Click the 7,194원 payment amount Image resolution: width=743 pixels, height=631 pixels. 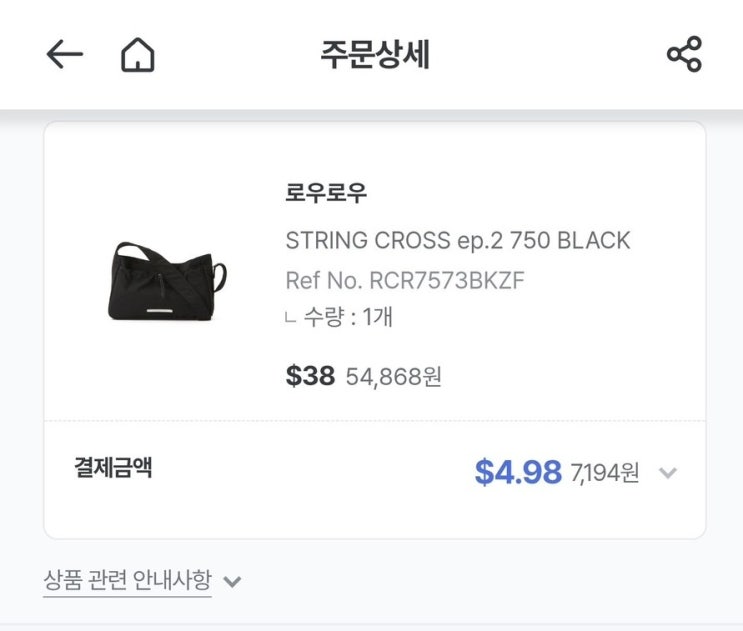pos(605,473)
